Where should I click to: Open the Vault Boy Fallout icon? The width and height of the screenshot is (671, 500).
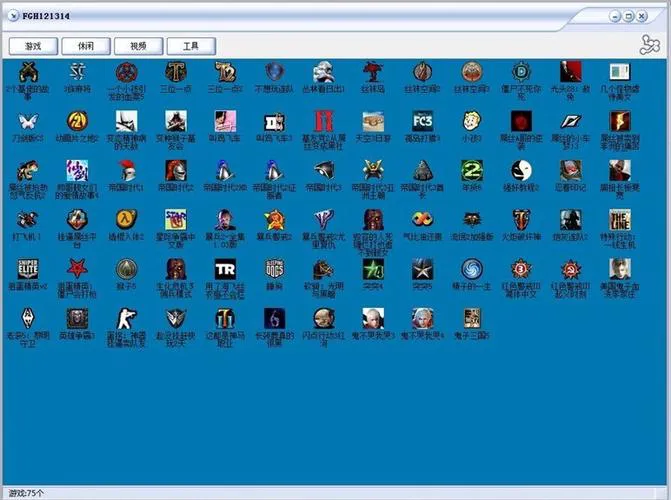[472, 122]
